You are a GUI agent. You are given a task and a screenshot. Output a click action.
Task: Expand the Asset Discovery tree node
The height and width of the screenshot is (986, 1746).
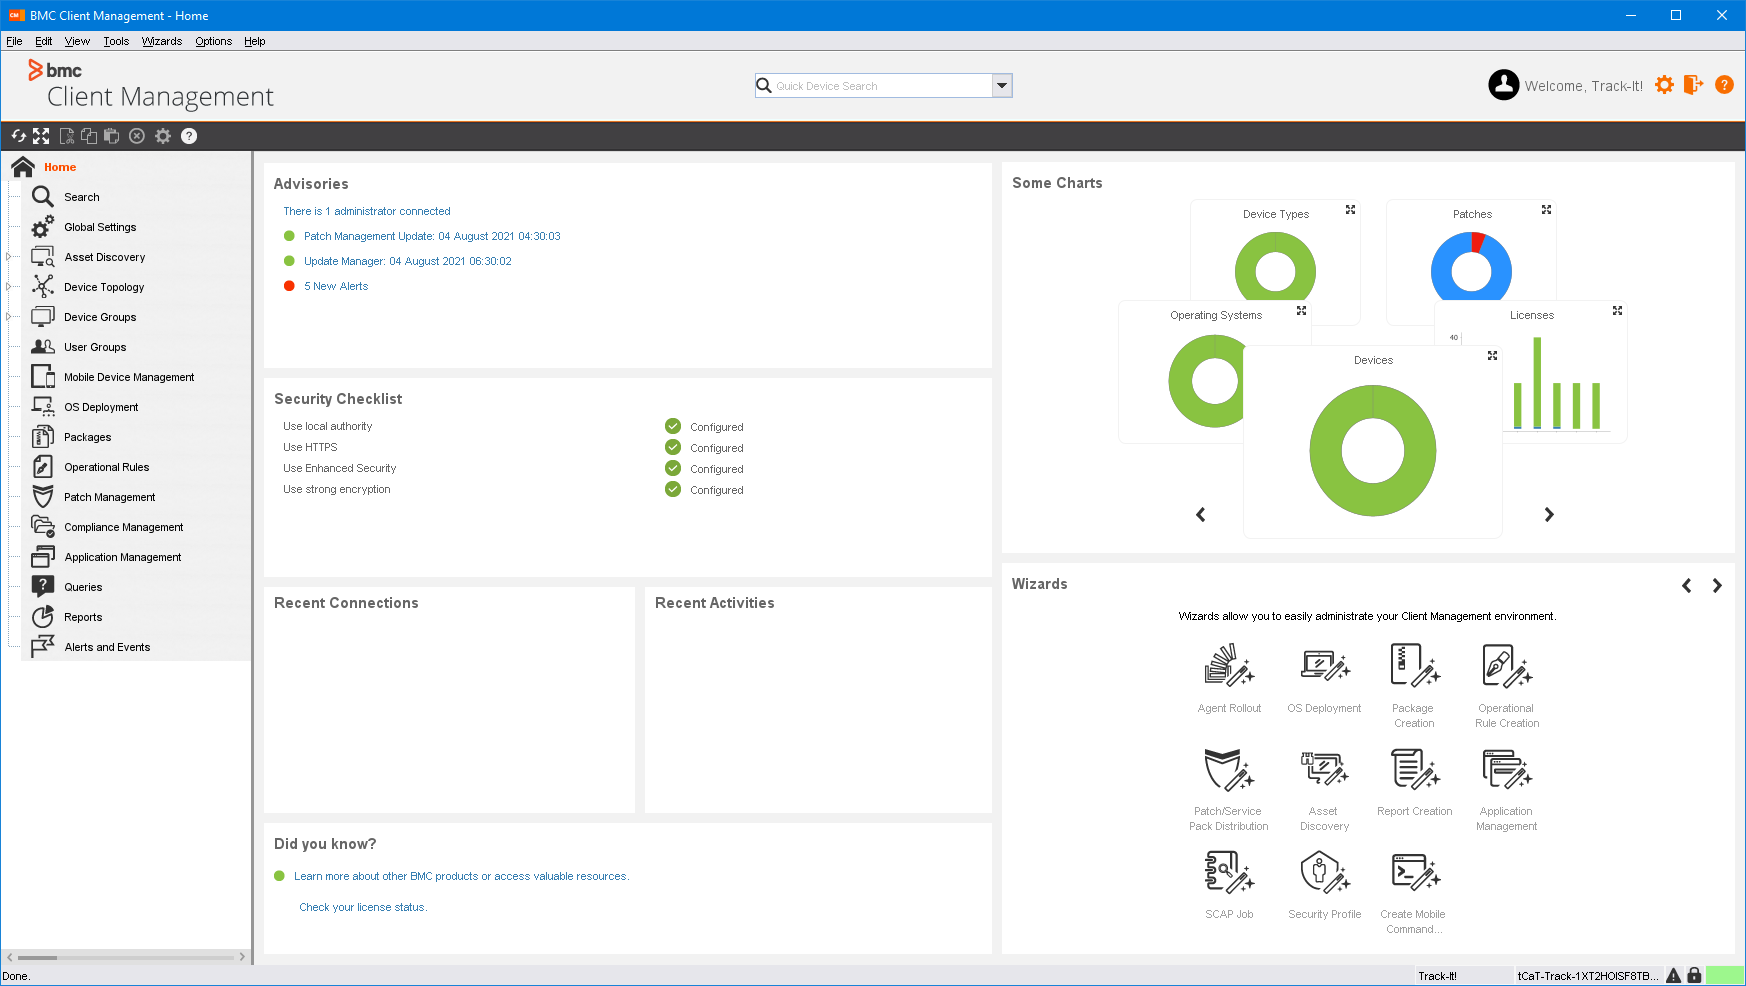[x=9, y=257]
